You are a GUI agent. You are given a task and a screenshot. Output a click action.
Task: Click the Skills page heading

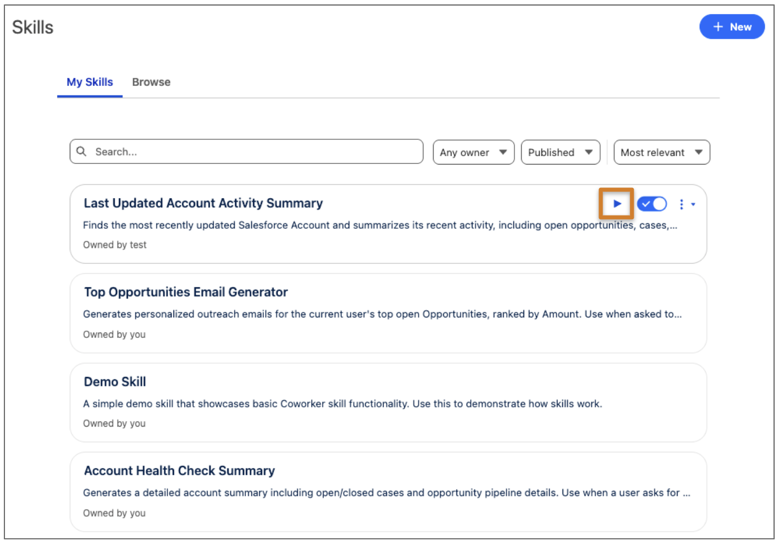32,27
